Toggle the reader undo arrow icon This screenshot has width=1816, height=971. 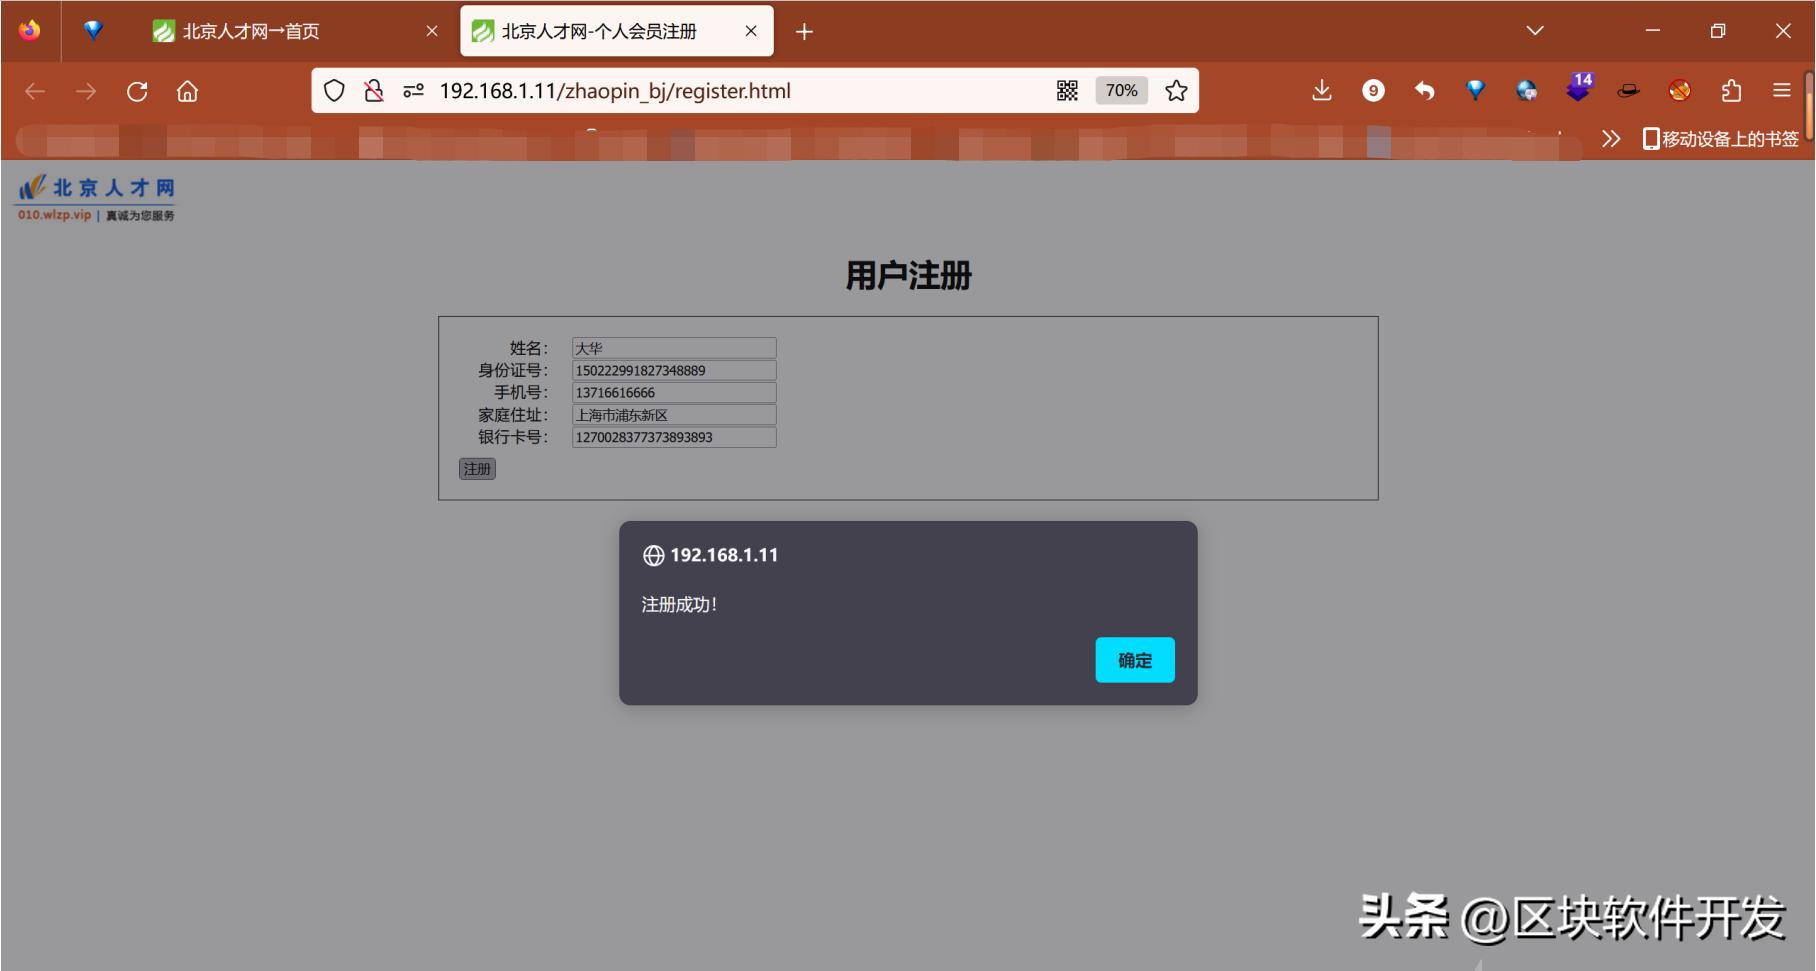click(1425, 91)
